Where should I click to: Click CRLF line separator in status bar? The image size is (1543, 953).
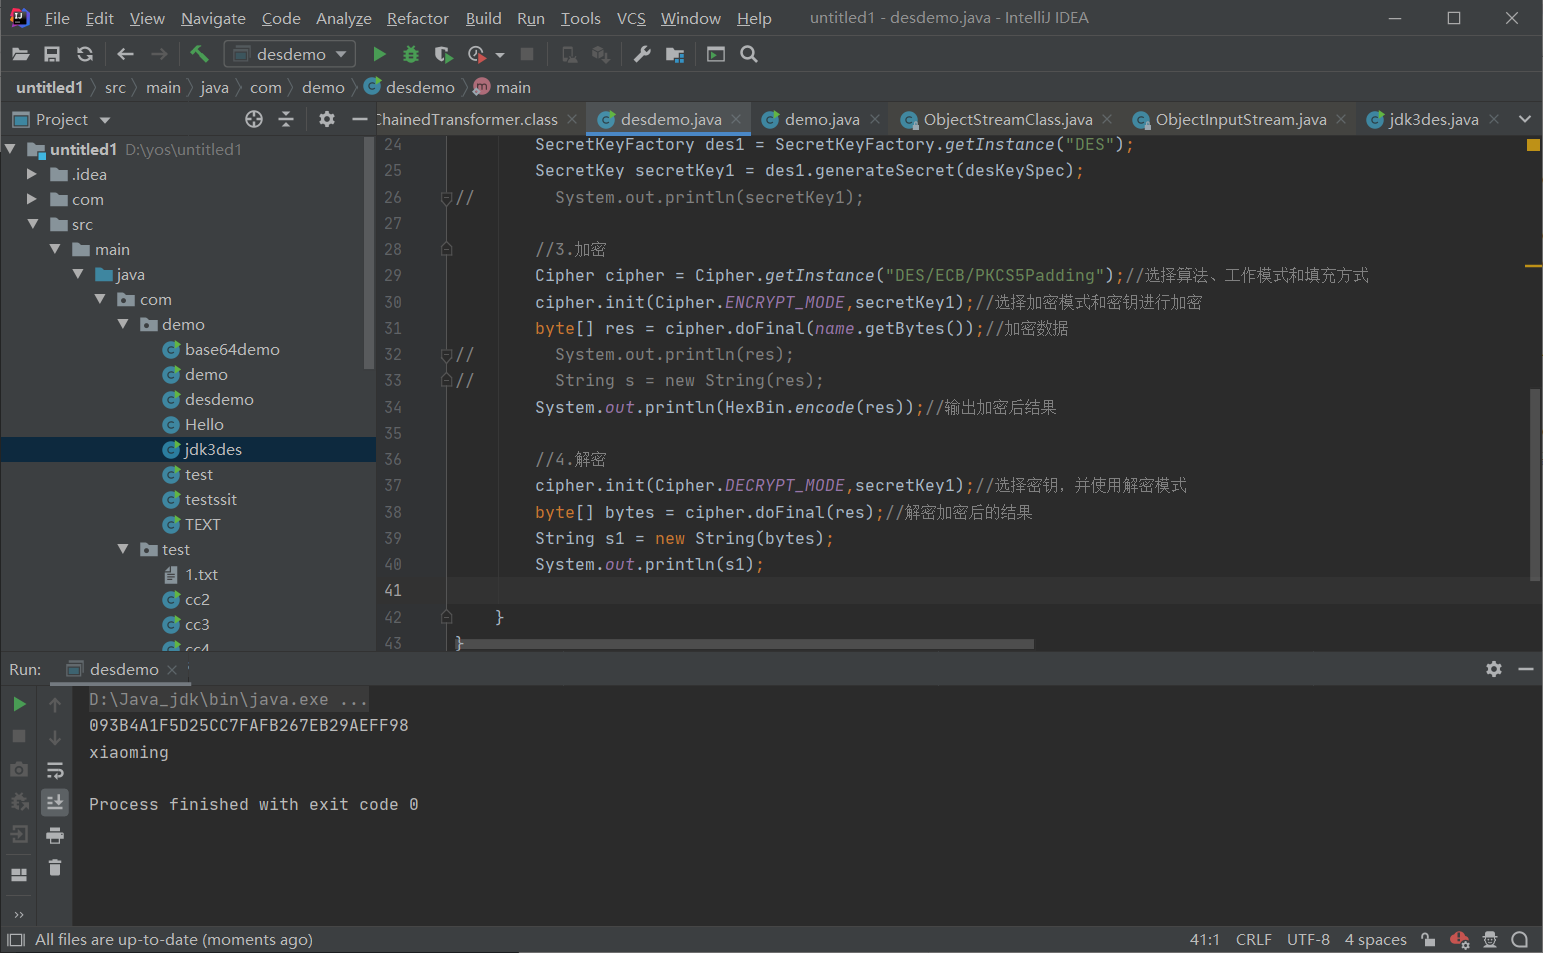(1253, 939)
